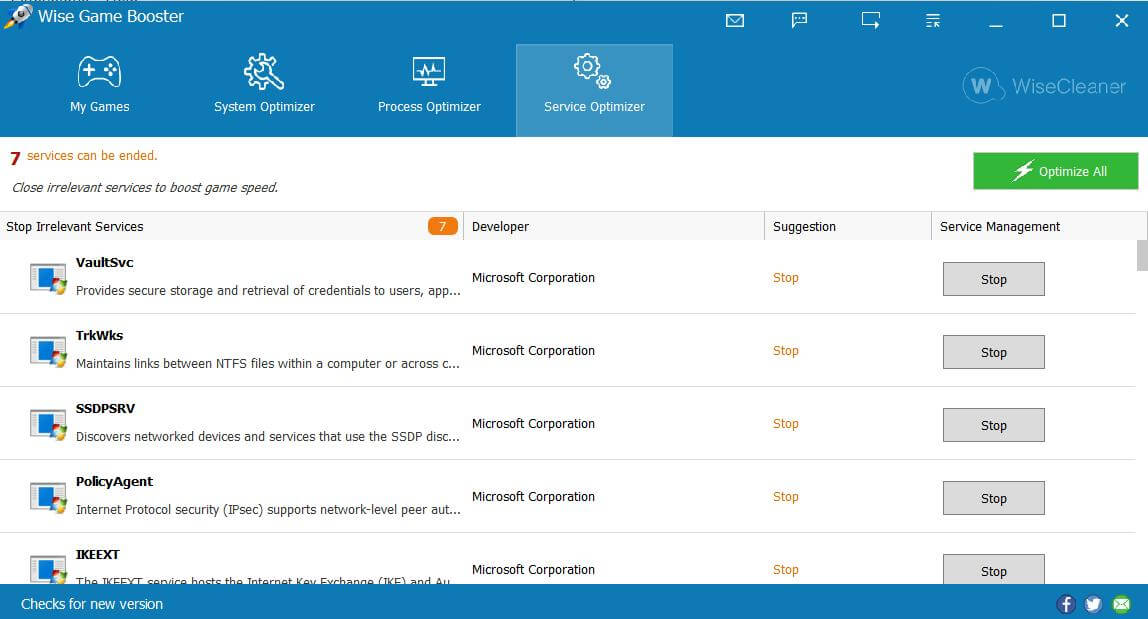This screenshot has height=619, width=1148.
Task: Open the feedback chat bubble icon
Action: 800,20
